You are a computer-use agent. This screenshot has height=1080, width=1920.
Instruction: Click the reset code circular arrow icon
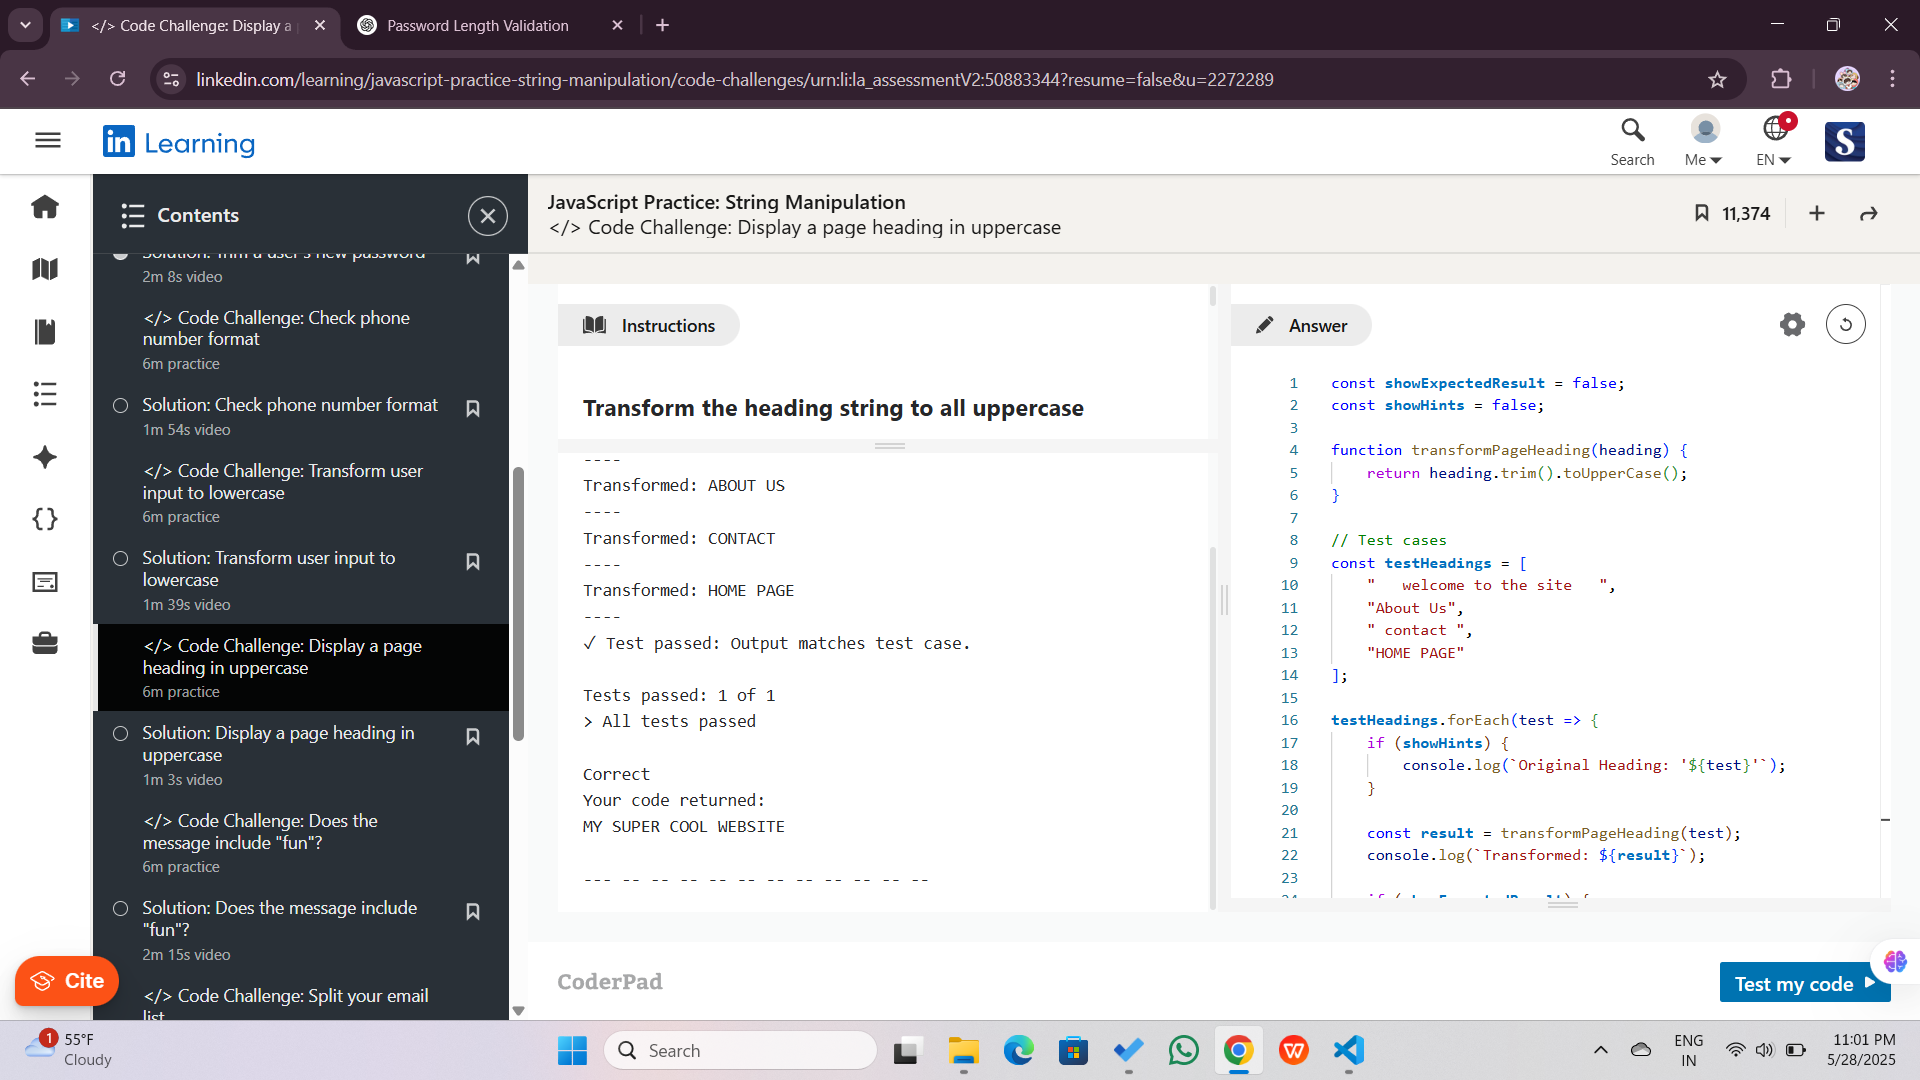tap(1845, 325)
